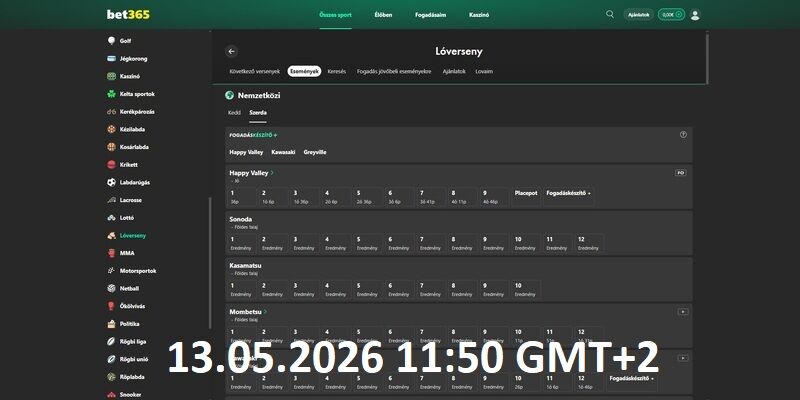800x400 pixels.
Task: Open Kasamatsu race 5 result
Action: 368,289
